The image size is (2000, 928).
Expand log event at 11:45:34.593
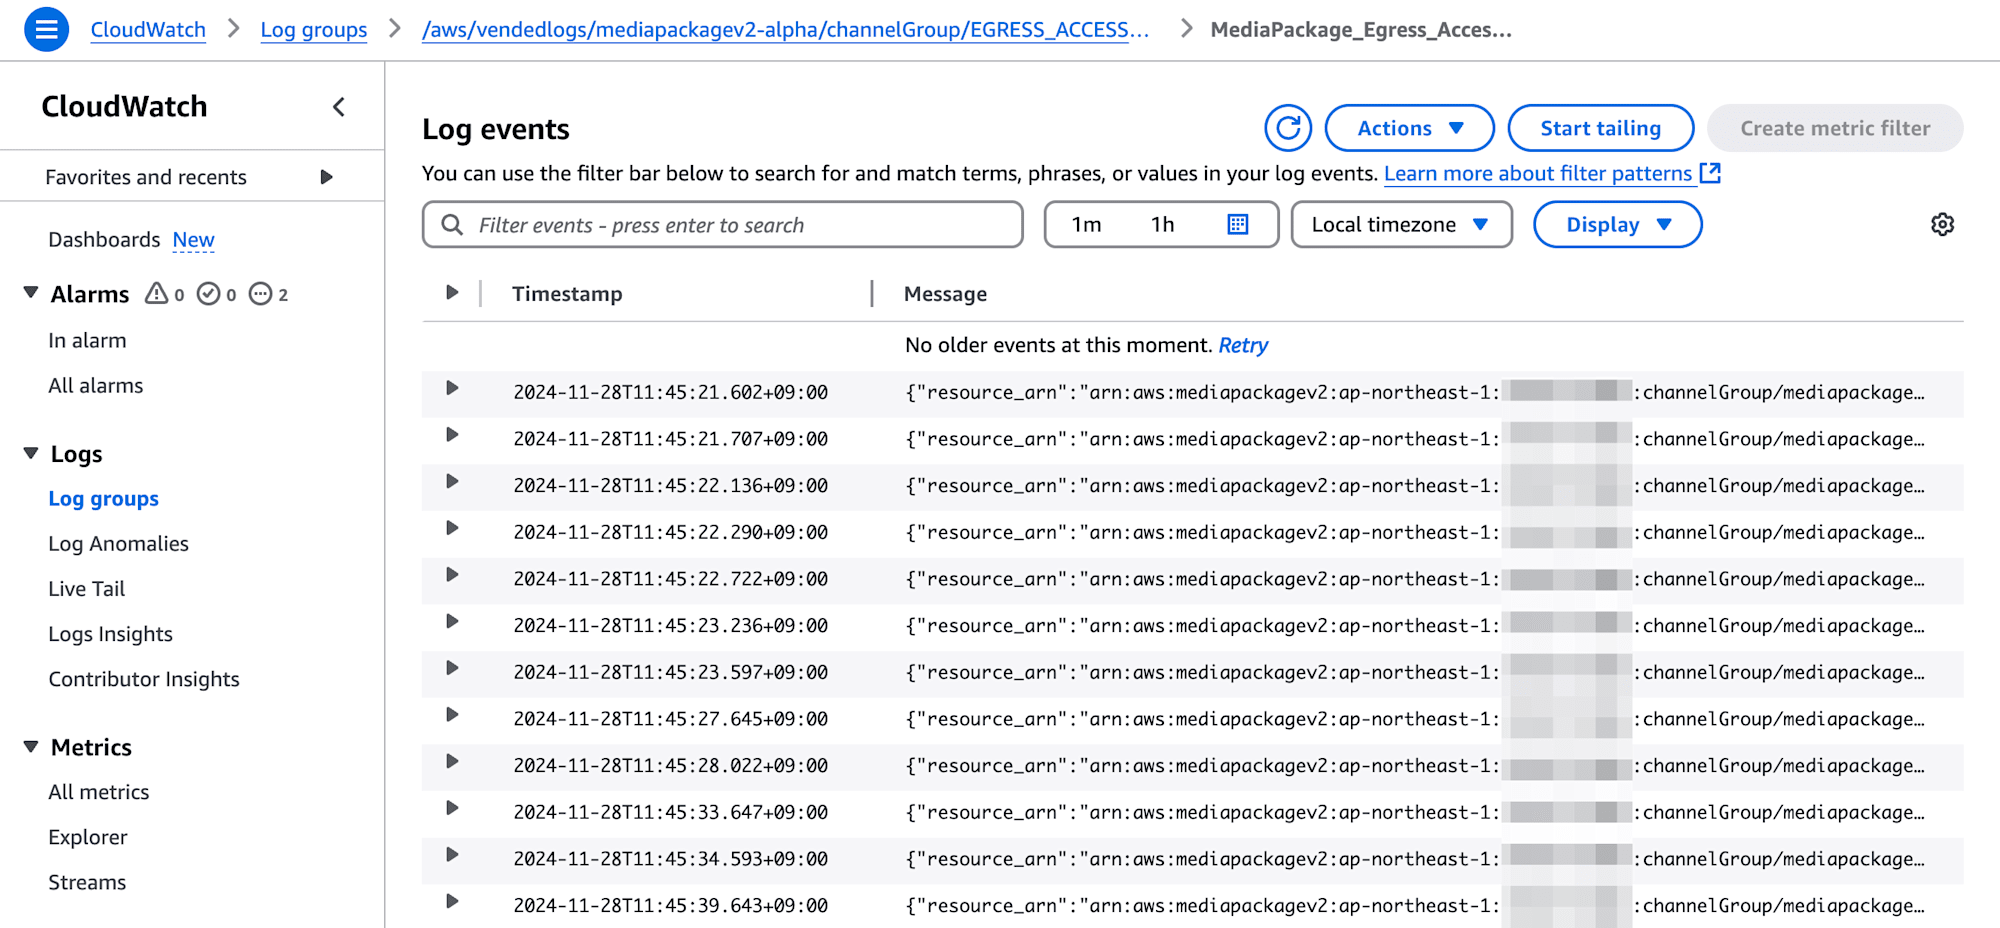point(452,855)
